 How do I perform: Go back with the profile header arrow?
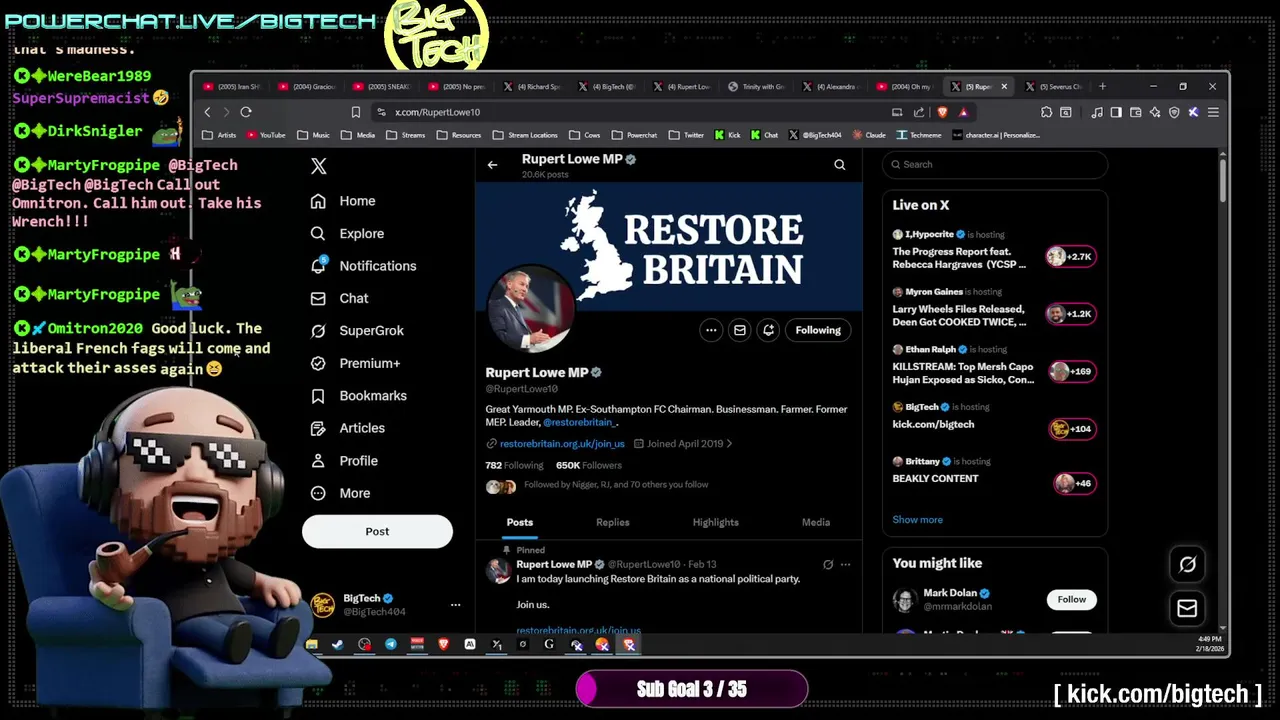coord(492,165)
